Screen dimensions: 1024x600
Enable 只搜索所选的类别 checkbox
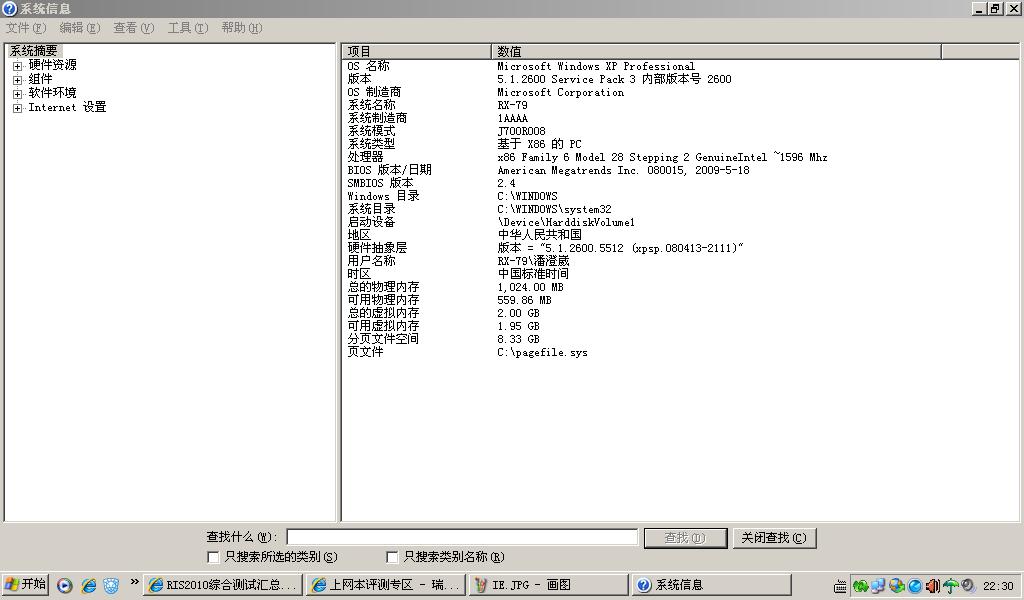pos(213,557)
